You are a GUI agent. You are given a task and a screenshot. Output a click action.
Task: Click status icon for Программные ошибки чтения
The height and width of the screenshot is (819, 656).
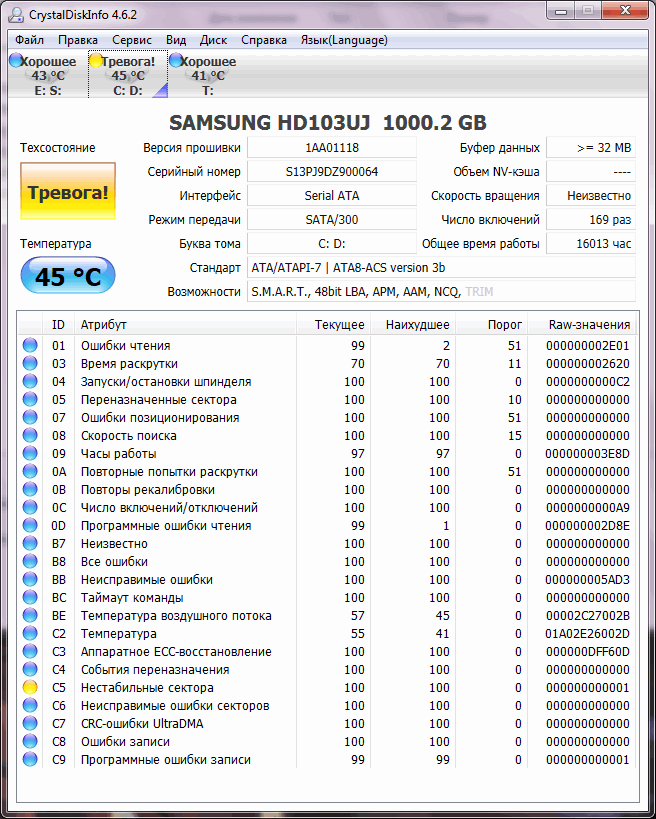click(30, 525)
